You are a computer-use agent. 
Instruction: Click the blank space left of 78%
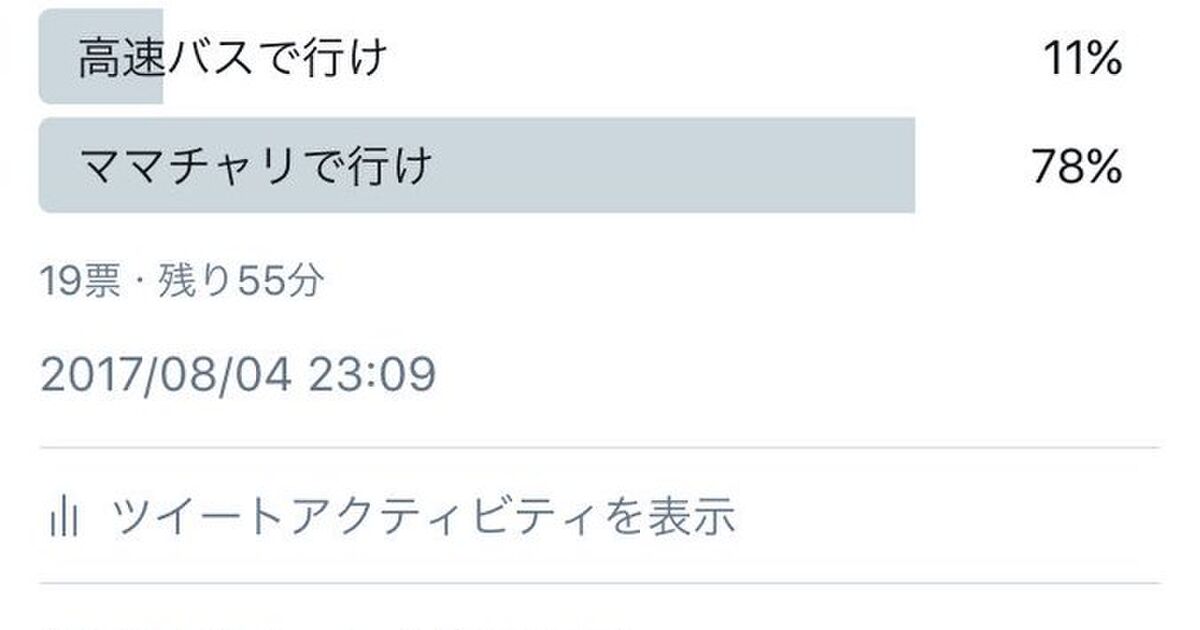click(x=970, y=166)
